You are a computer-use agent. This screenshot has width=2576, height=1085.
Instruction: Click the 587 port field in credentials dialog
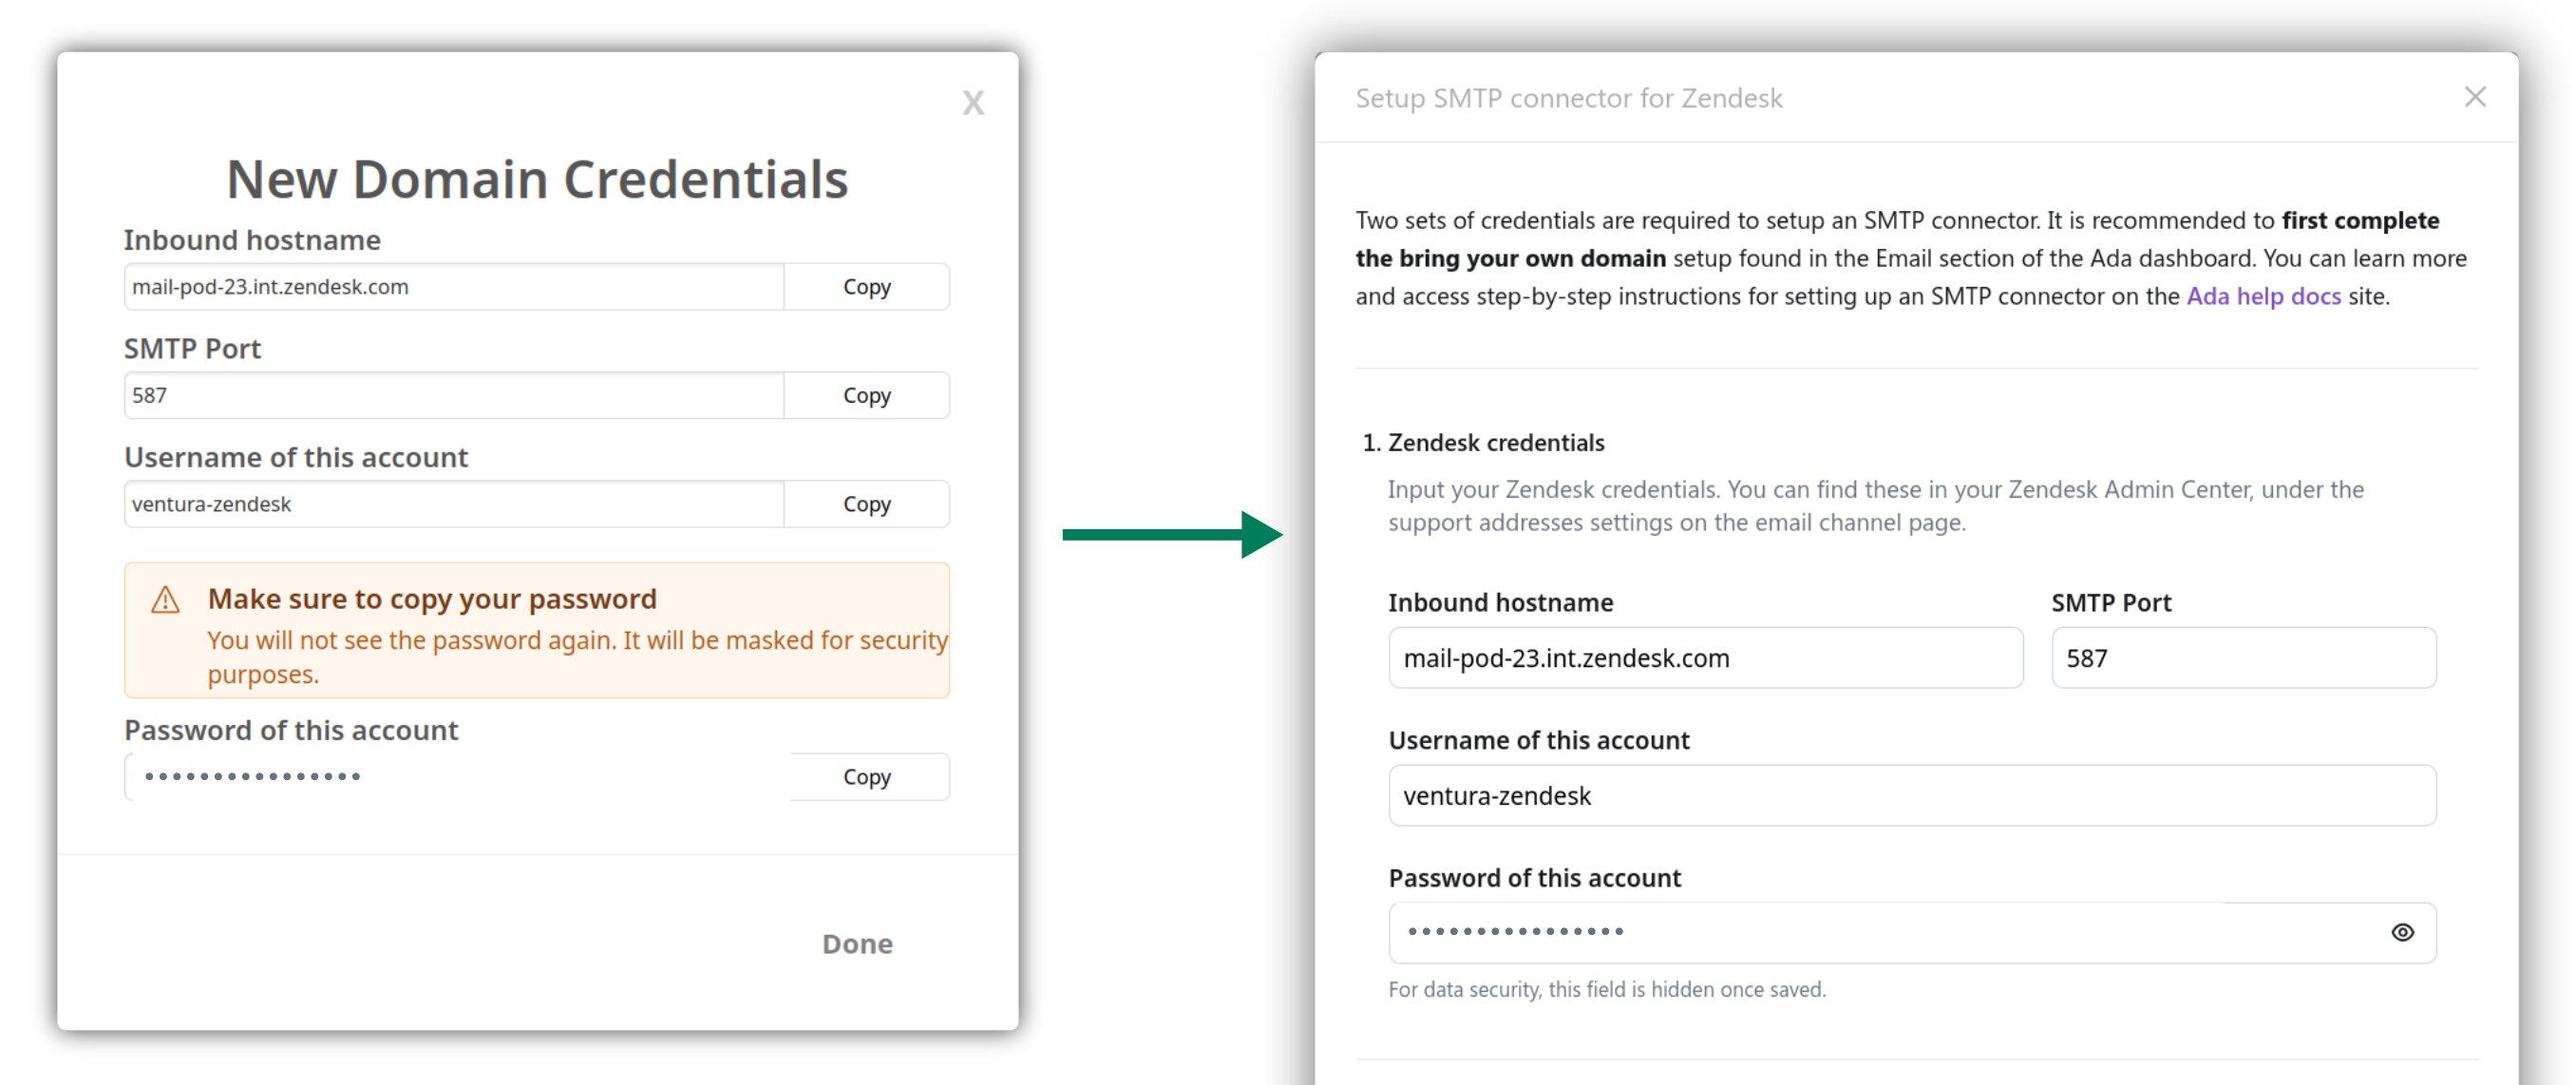[454, 396]
